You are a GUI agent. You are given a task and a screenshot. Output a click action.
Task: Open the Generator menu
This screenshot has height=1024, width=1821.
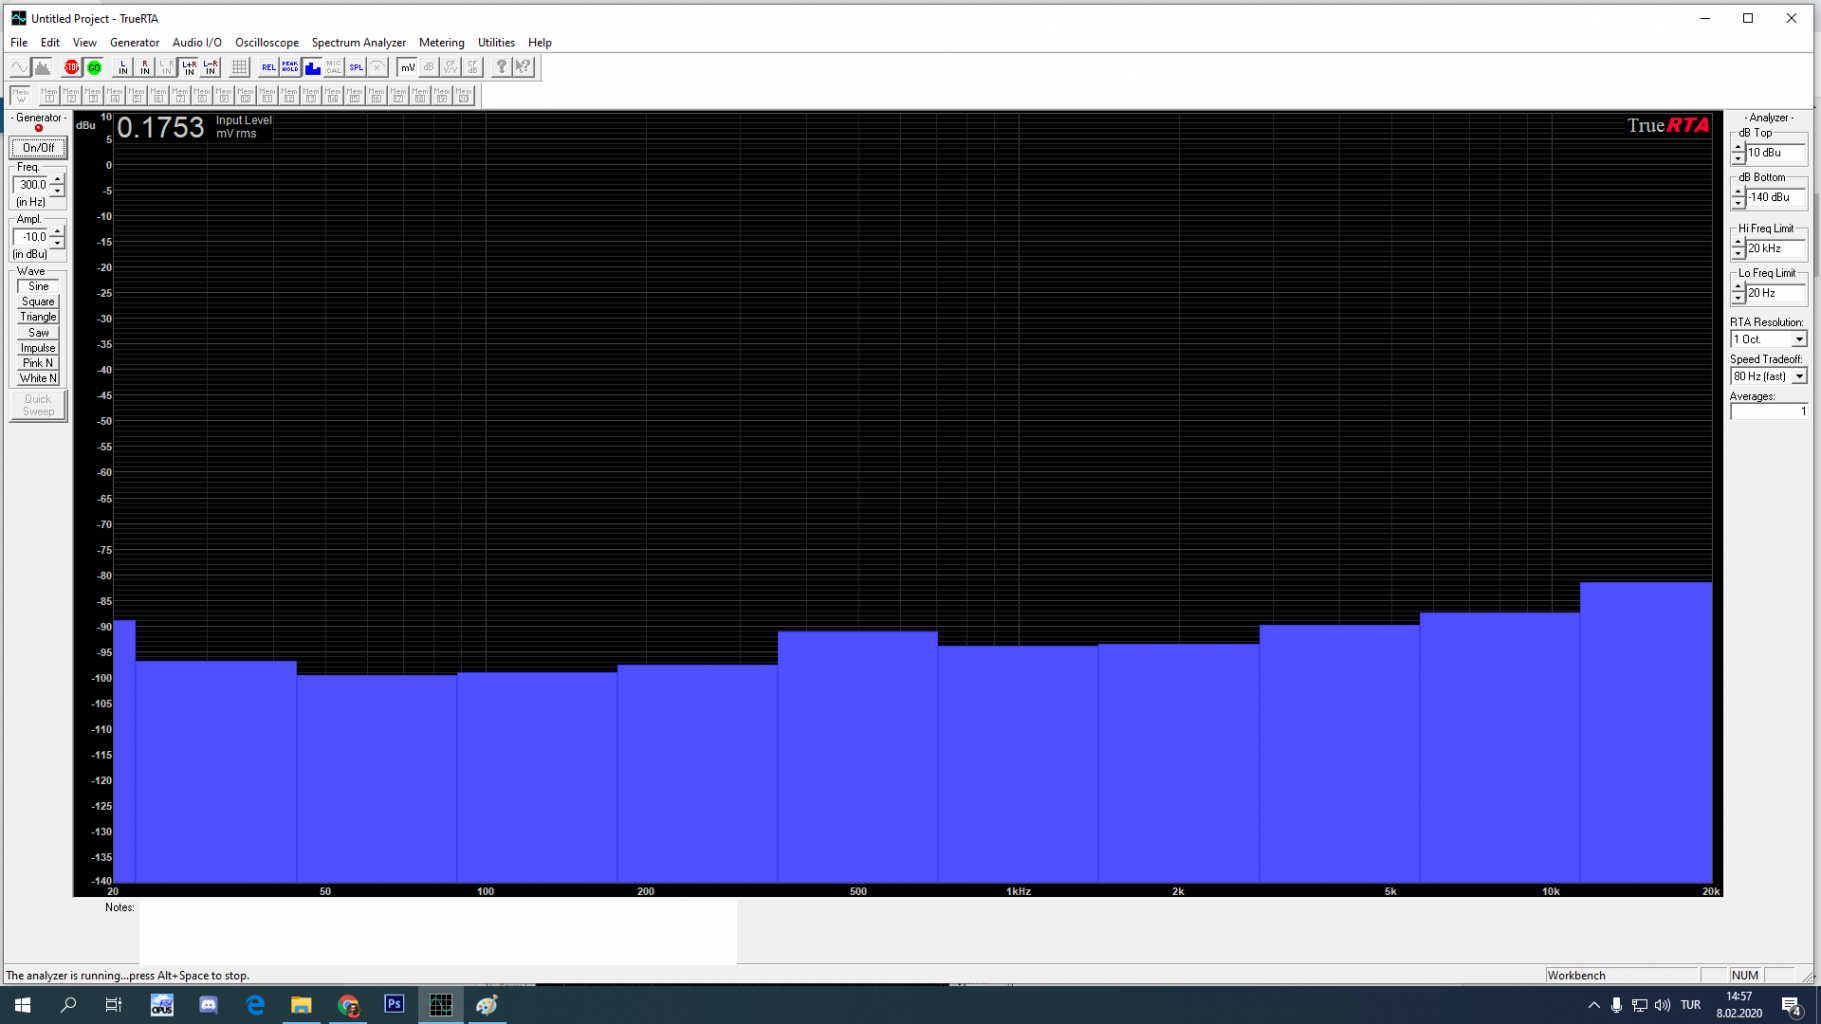click(x=134, y=42)
